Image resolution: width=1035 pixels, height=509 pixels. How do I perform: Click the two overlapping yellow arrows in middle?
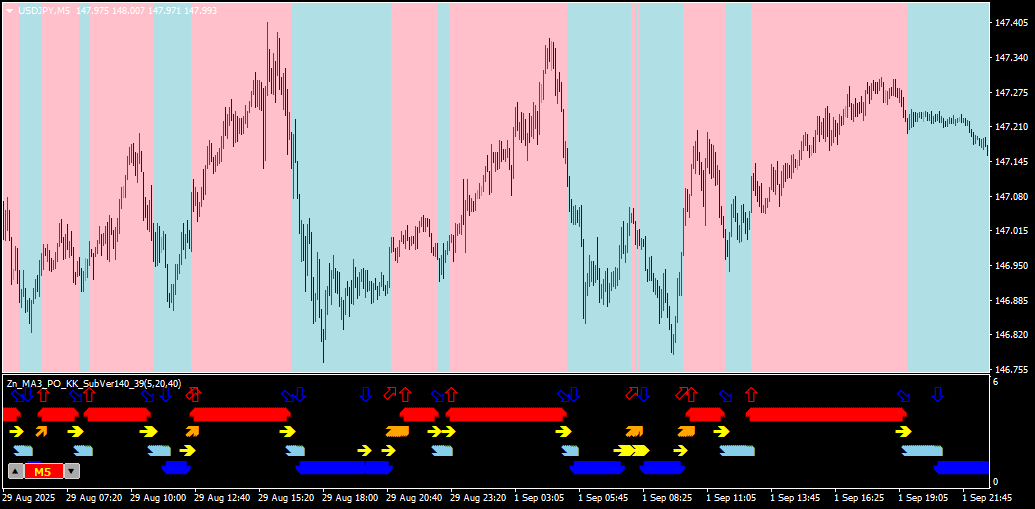pos(632,450)
